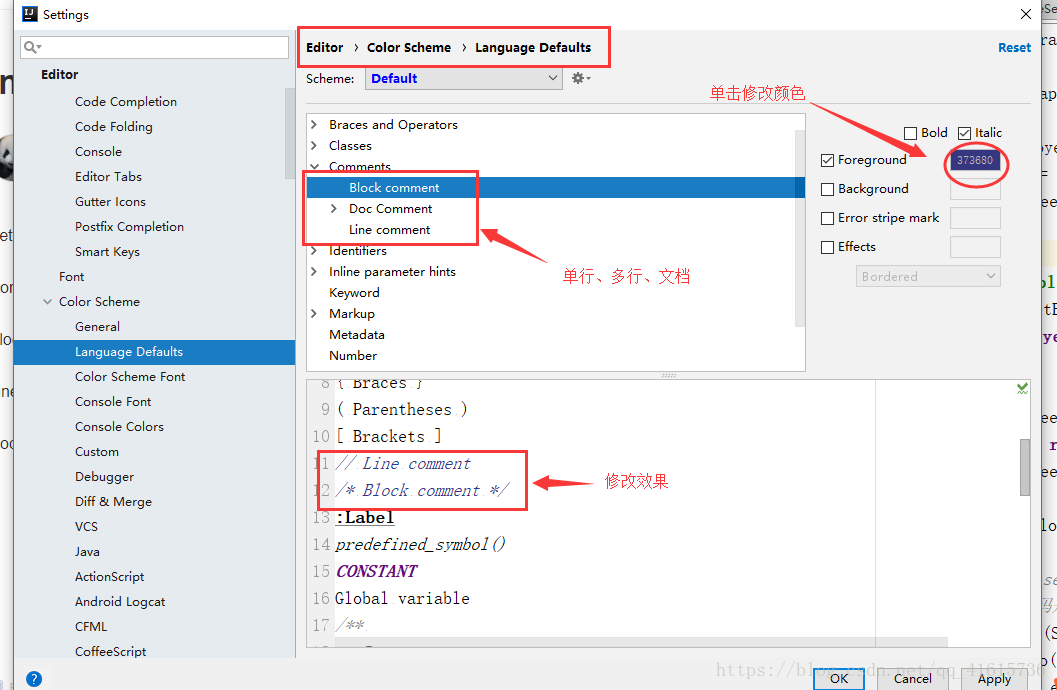The height and width of the screenshot is (690, 1057).
Task: Open Color Scheme Font page
Action: (x=130, y=377)
